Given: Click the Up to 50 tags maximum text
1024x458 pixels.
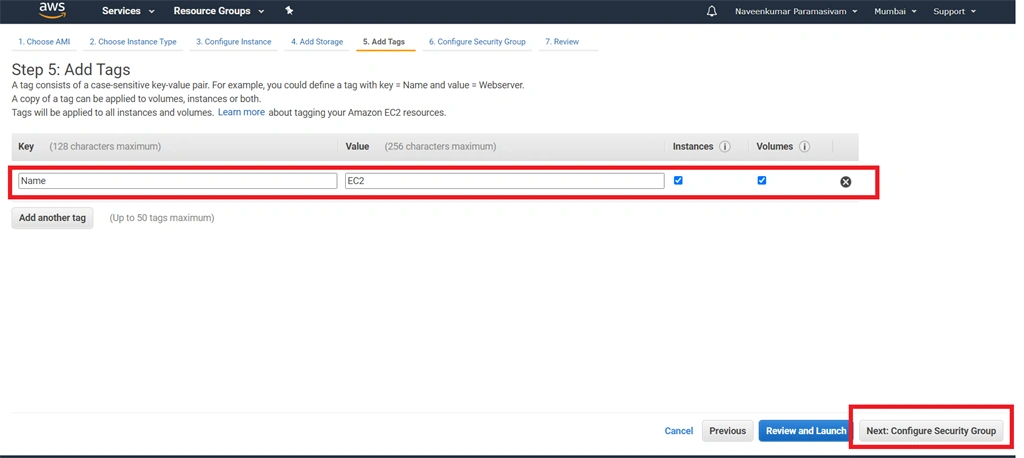Looking at the screenshot, I should 162,218.
